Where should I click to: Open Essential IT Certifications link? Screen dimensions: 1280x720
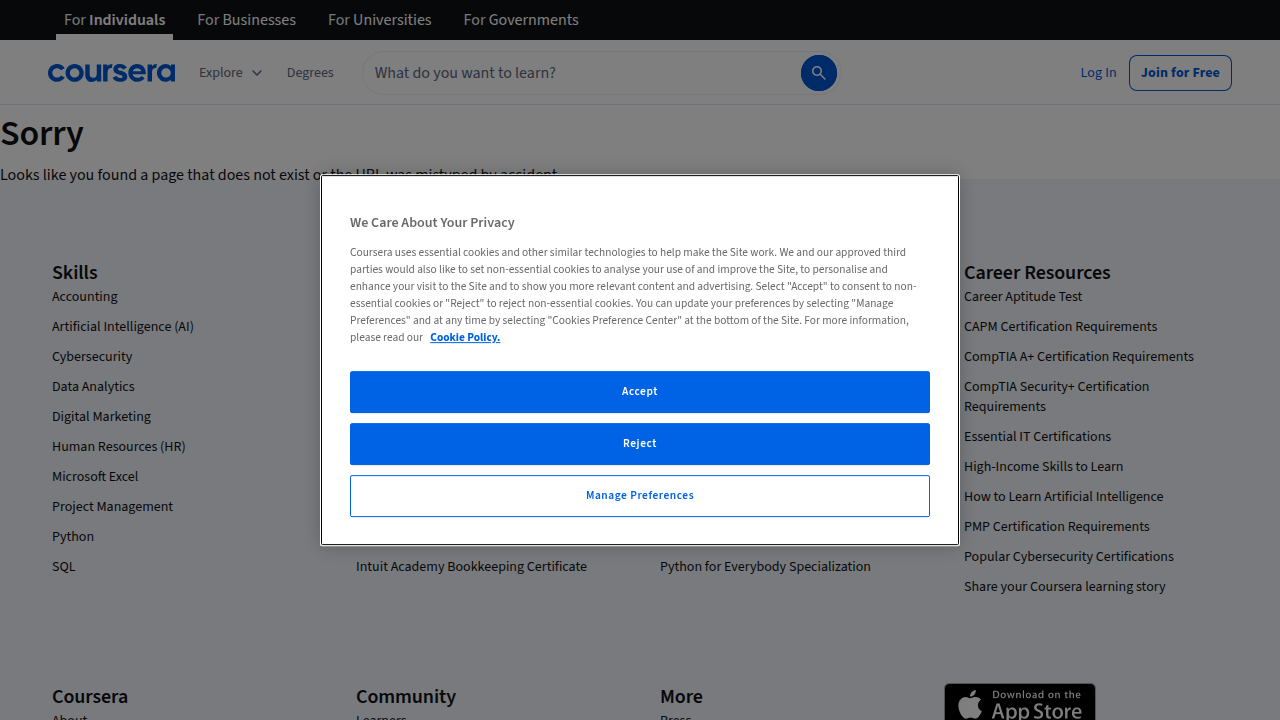[1037, 437]
